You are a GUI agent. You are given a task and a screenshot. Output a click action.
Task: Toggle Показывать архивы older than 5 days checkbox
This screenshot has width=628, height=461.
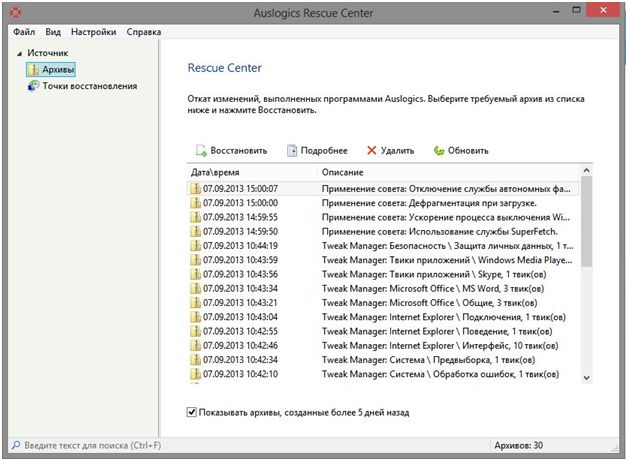(x=192, y=412)
